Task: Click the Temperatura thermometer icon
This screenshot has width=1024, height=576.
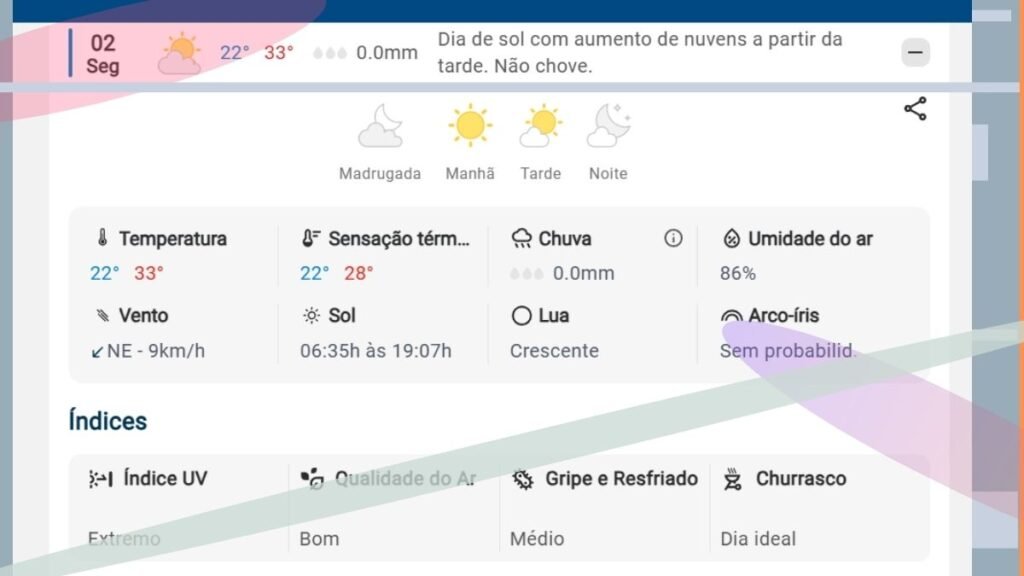Action: click(101, 238)
